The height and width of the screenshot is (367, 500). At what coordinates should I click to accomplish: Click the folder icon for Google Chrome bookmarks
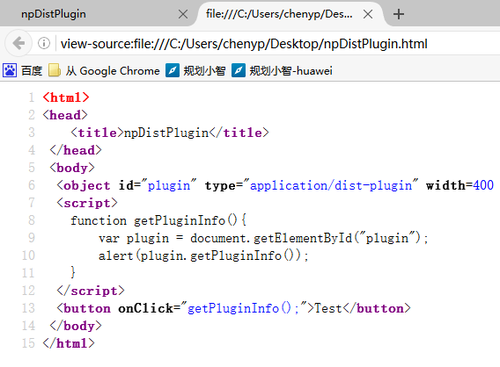click(54, 71)
